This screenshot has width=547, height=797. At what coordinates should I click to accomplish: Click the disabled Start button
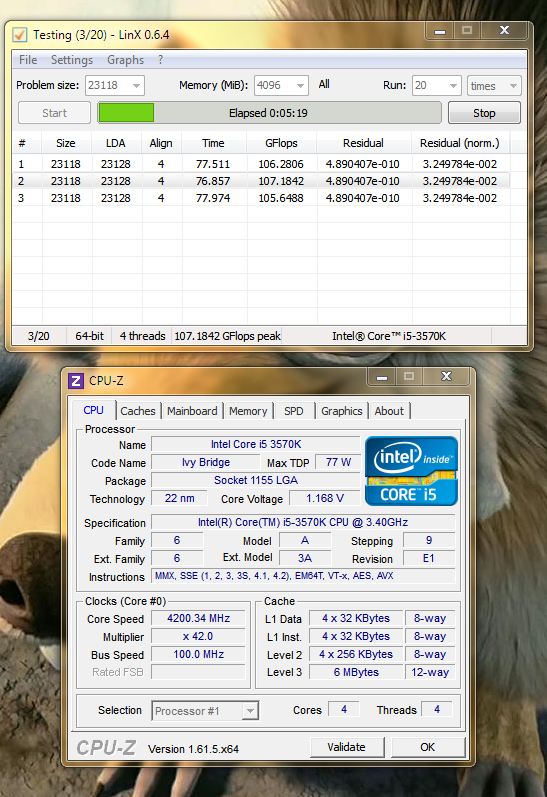[x=54, y=113]
